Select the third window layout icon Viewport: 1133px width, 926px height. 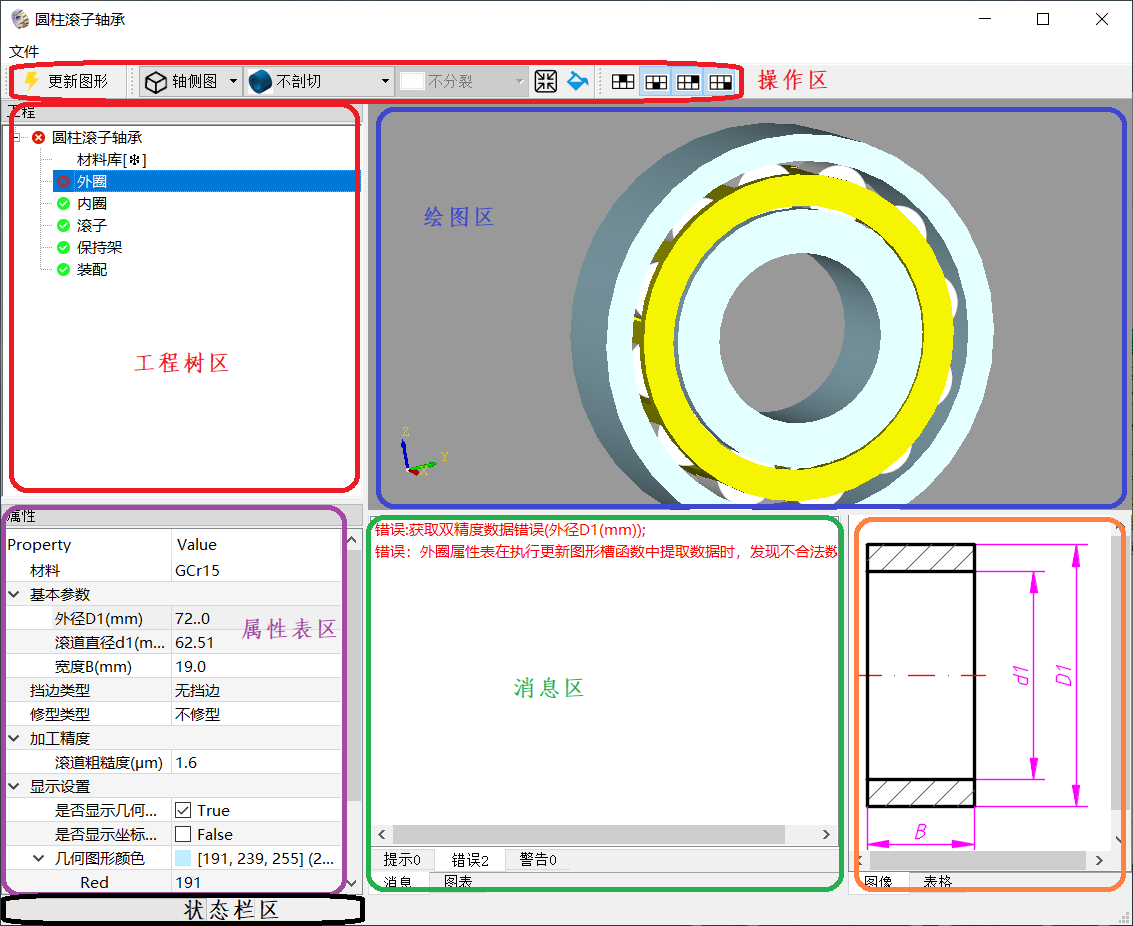coord(688,82)
